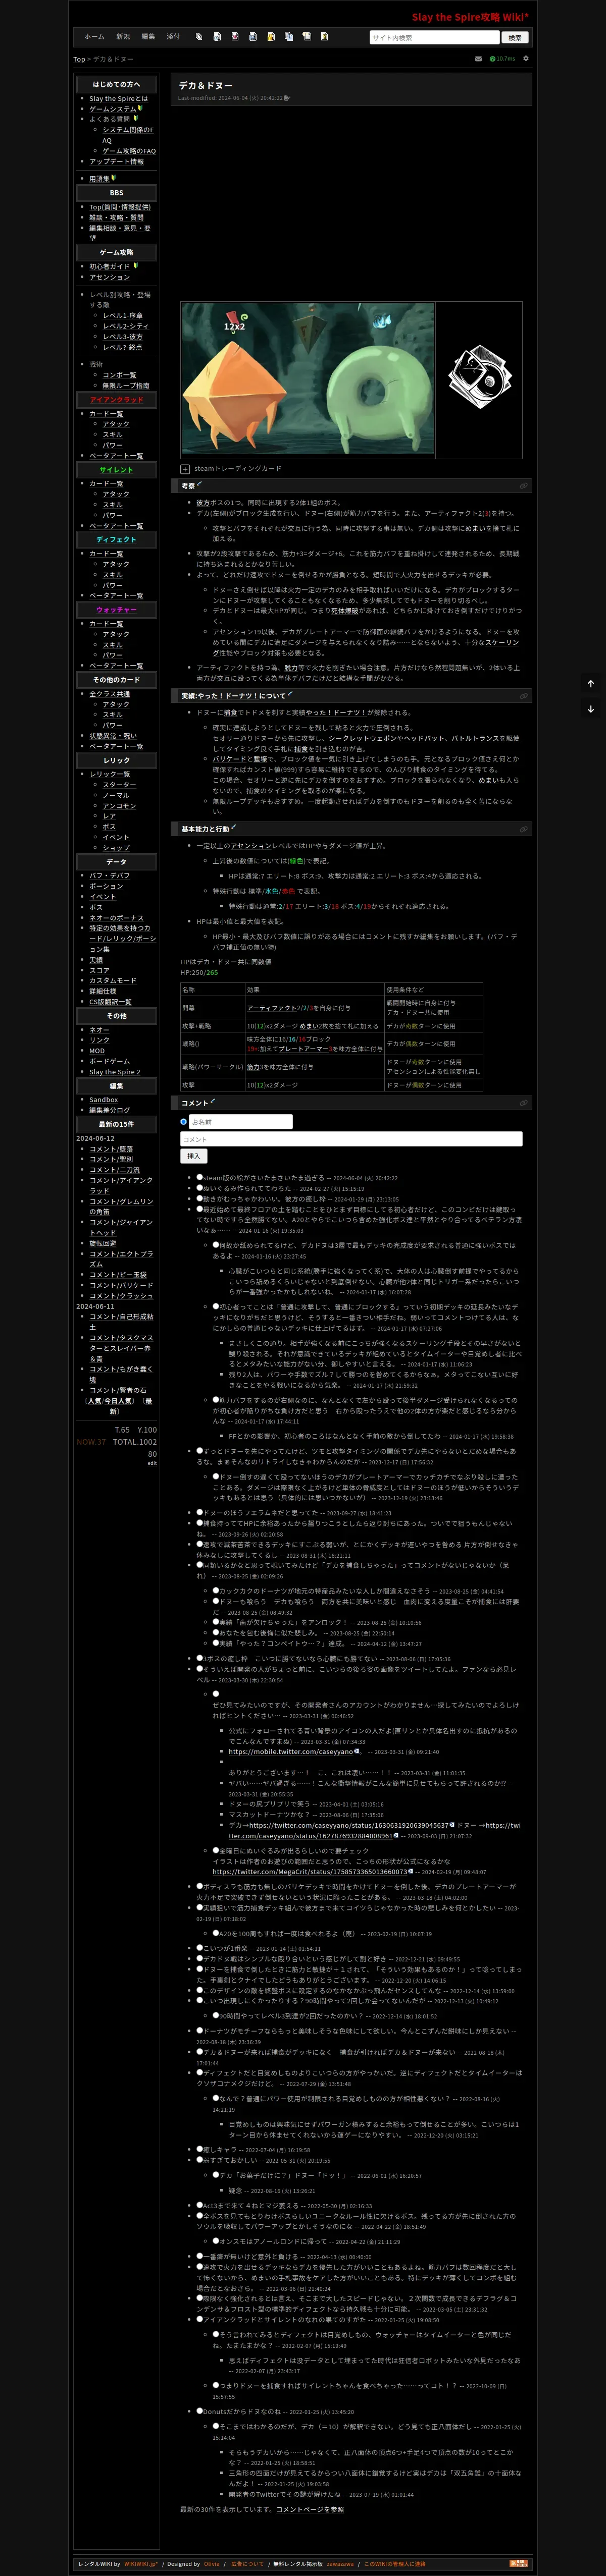Screen dimensions: 606x2576
Task: Select radio for comment ドーナのほうフェラムだと思ってた
Action: pos(200,1513)
